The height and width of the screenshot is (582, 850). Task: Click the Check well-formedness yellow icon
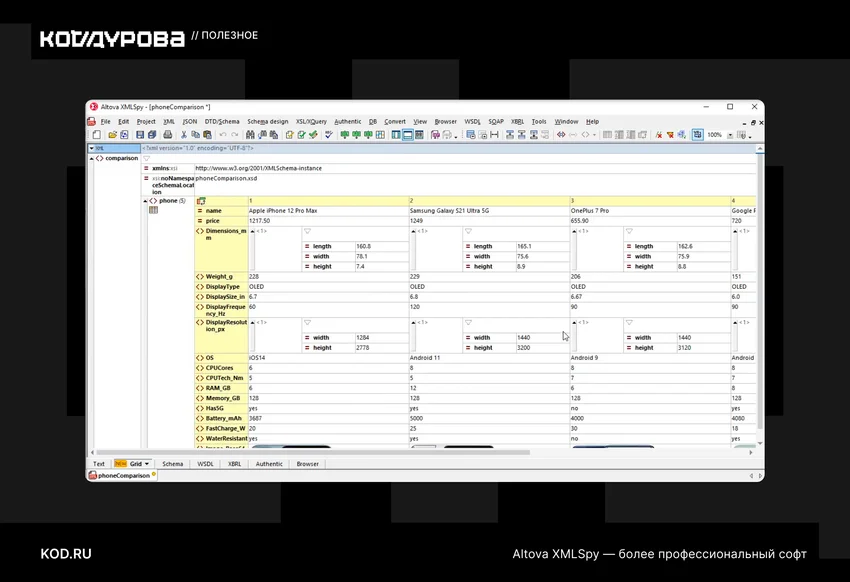[x=289, y=135]
